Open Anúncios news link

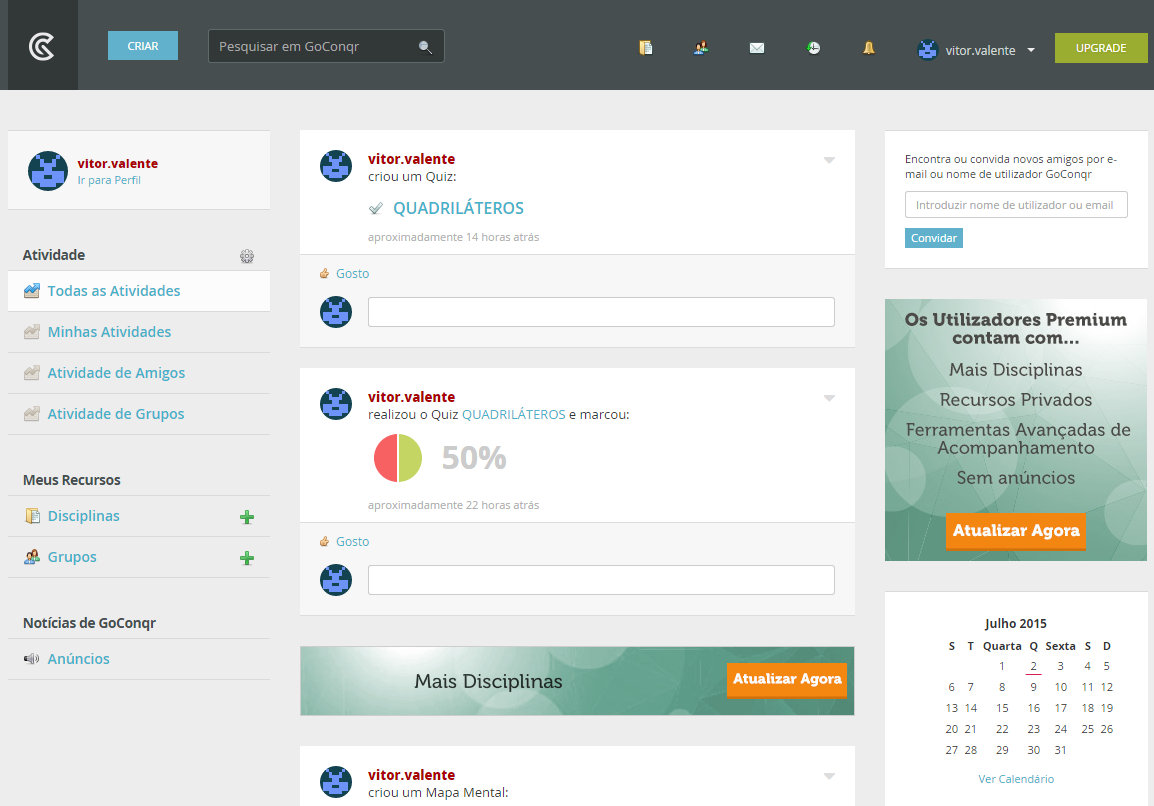pos(79,659)
